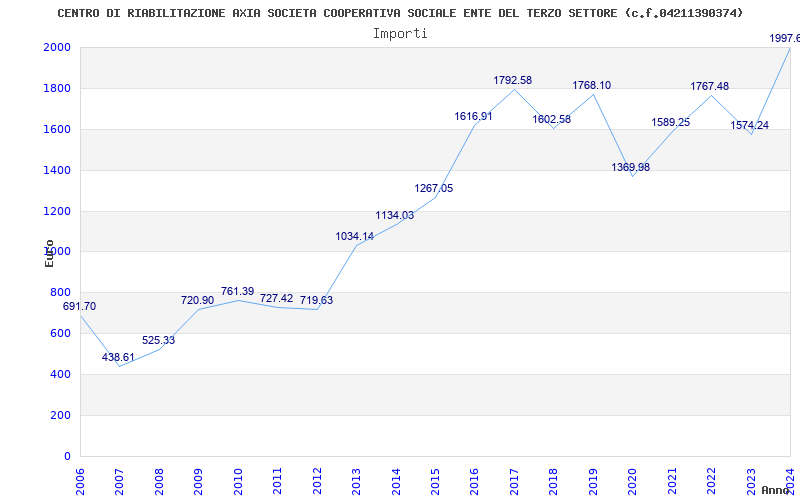Select the 1267.05 data label
The height and width of the screenshot is (500, 800).
click(x=434, y=188)
